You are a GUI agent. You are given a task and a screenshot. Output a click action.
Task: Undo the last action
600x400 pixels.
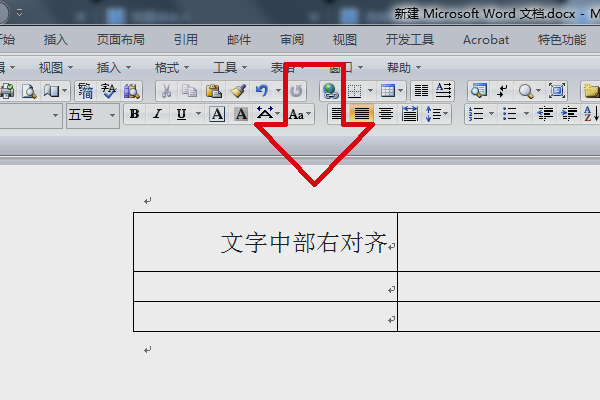[x=262, y=91]
